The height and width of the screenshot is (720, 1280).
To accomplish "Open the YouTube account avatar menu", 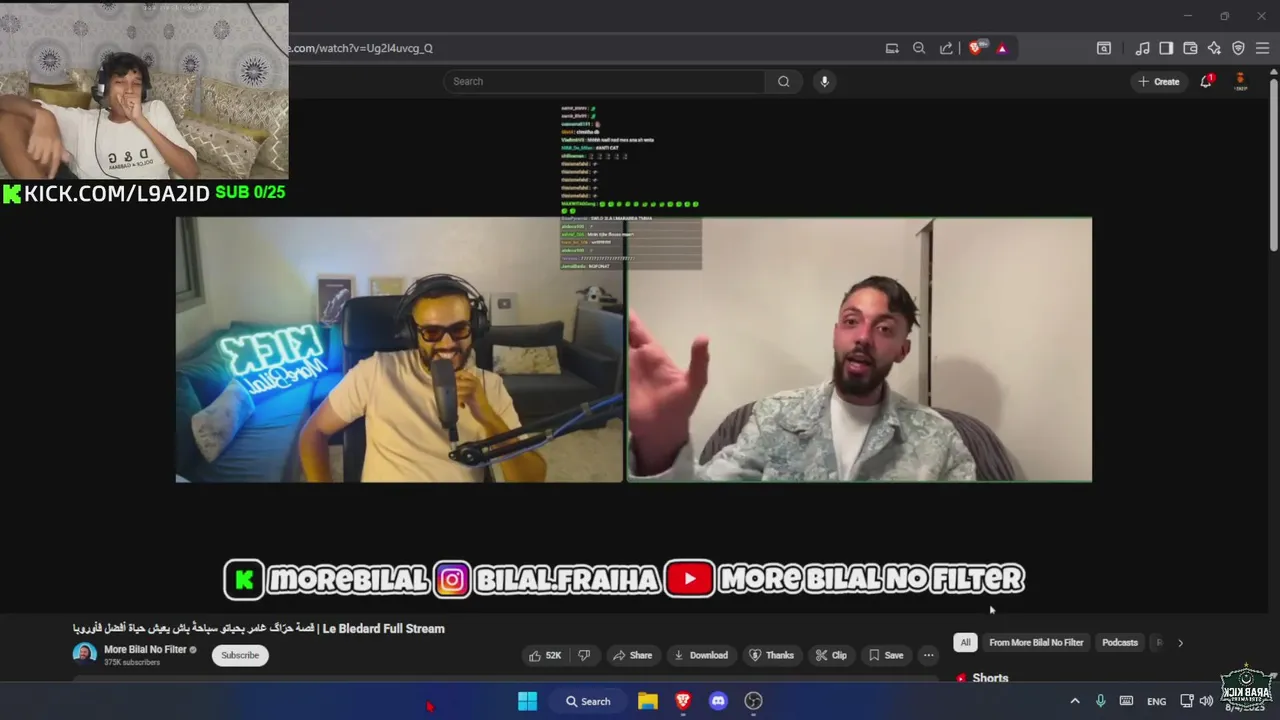I will pos(1240,81).
